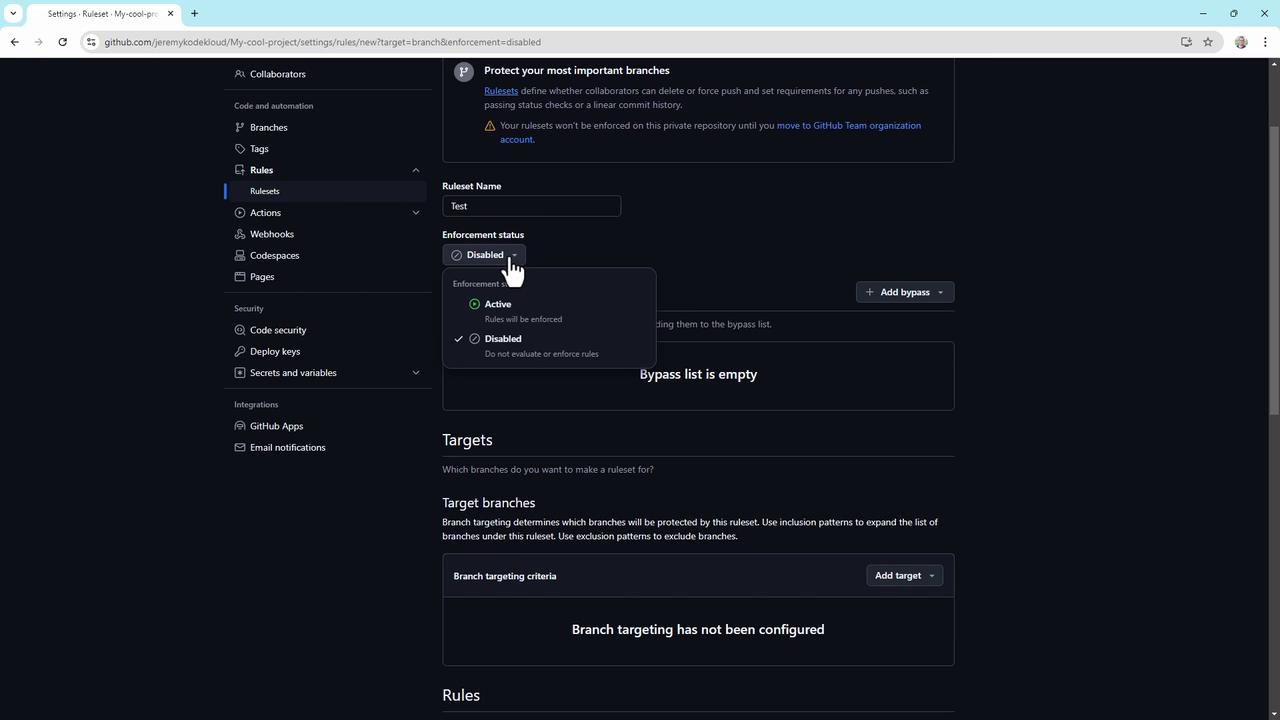
Task: Expand Secrets and variables in sidebar
Action: (x=416, y=373)
